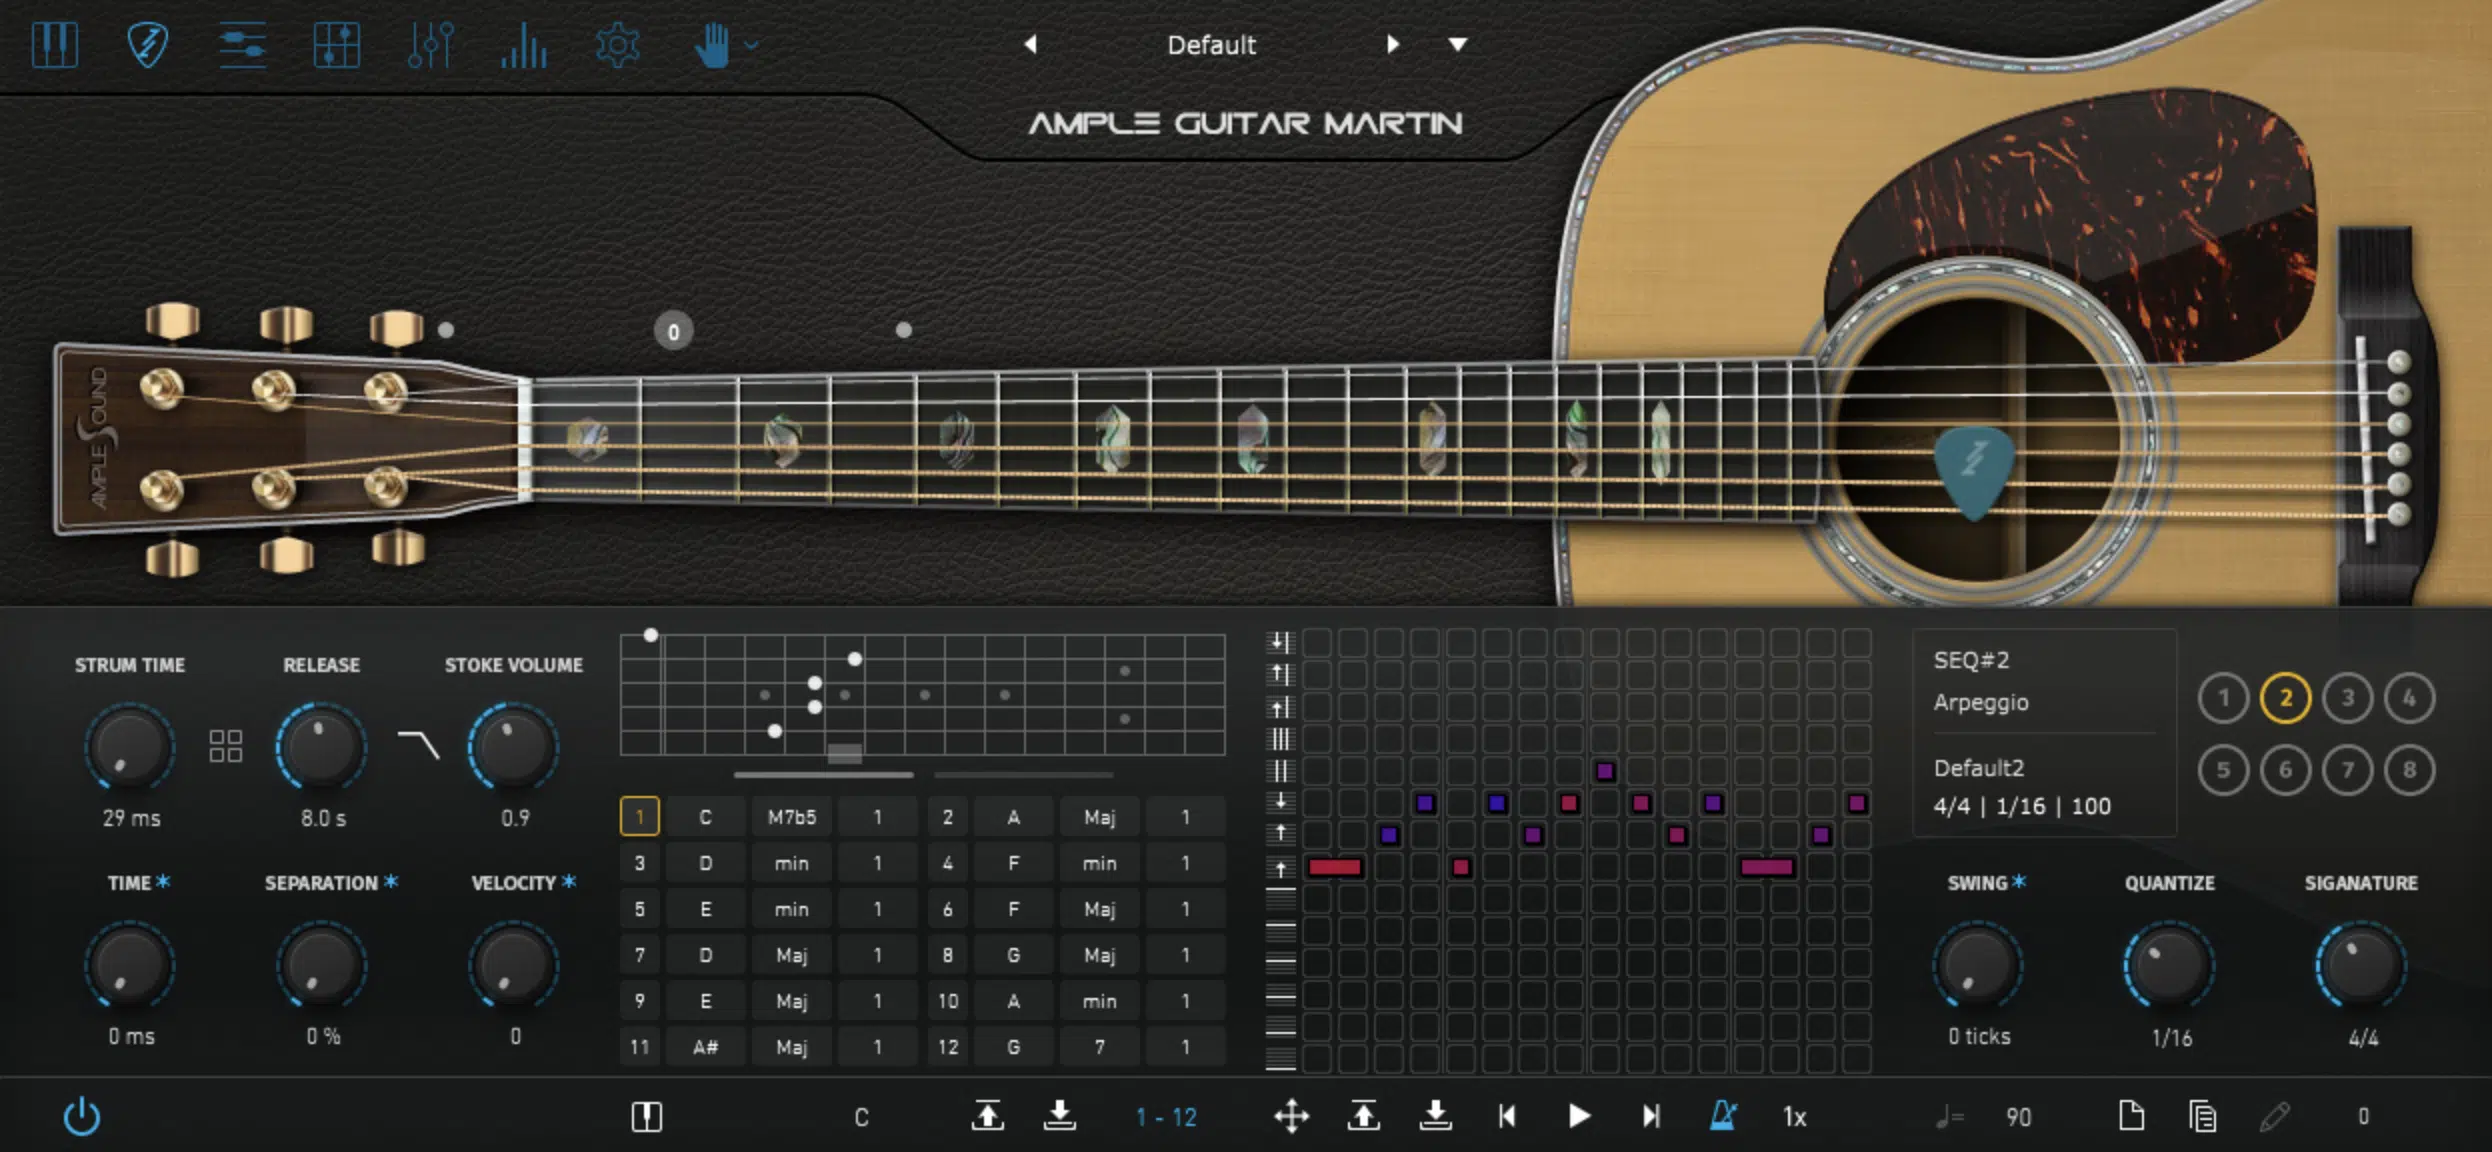This screenshot has height=1152, width=2492.
Task: Toggle the plugin power button
Action: [82, 1116]
